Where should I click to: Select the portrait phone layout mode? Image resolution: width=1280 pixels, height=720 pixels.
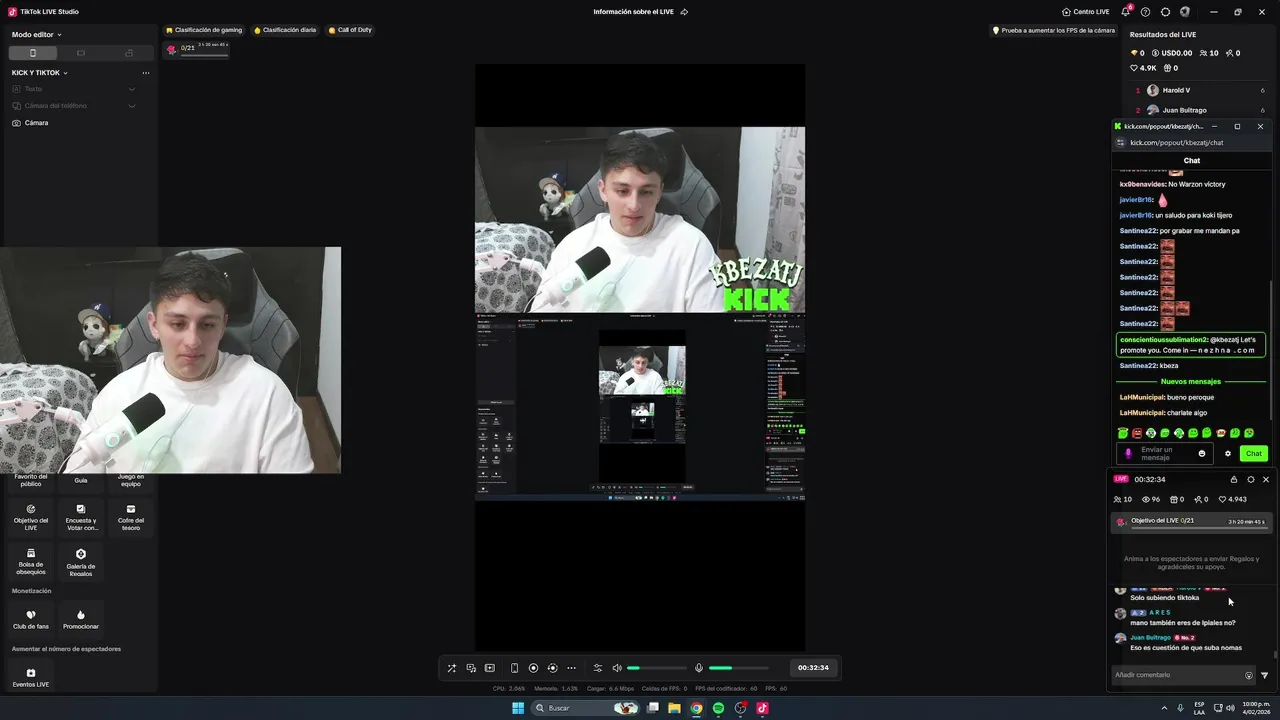pos(32,53)
